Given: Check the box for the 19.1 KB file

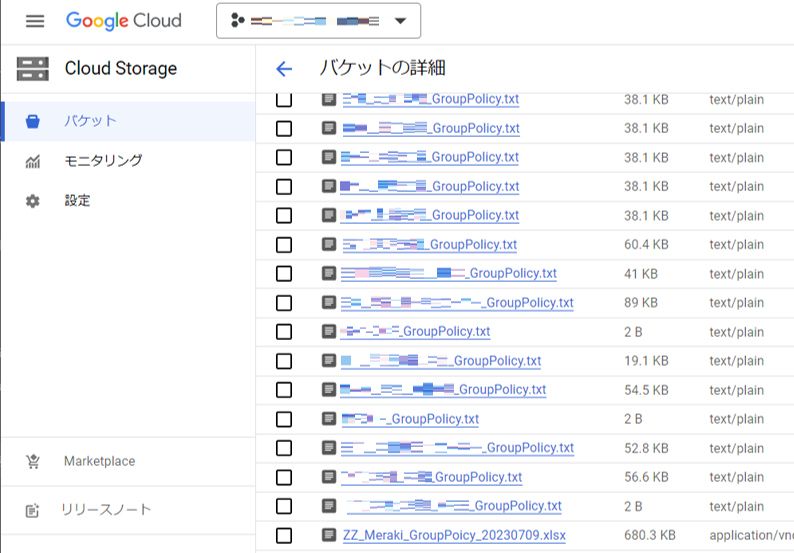Looking at the screenshot, I should pyautogui.click(x=284, y=361).
